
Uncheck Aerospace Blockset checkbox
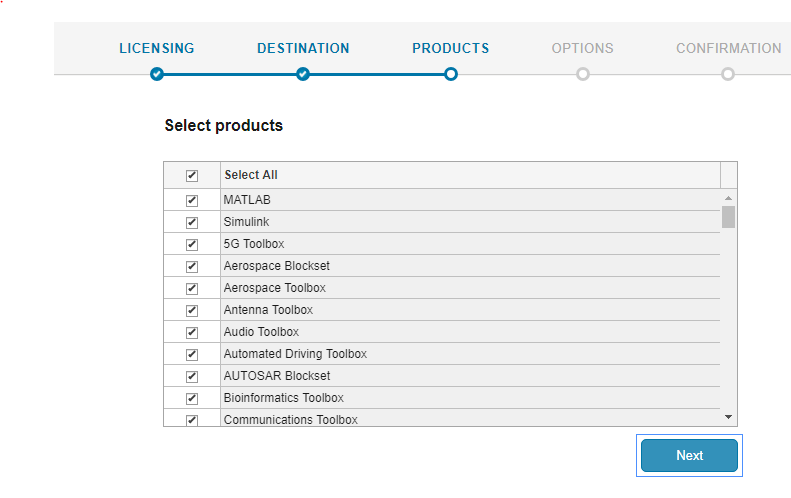(x=192, y=266)
